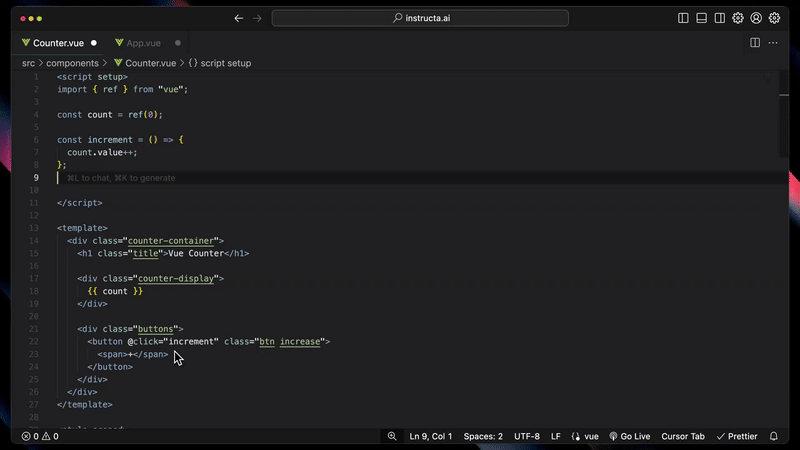Click the closing </button> tag
The image size is (800, 450).
[110, 367]
